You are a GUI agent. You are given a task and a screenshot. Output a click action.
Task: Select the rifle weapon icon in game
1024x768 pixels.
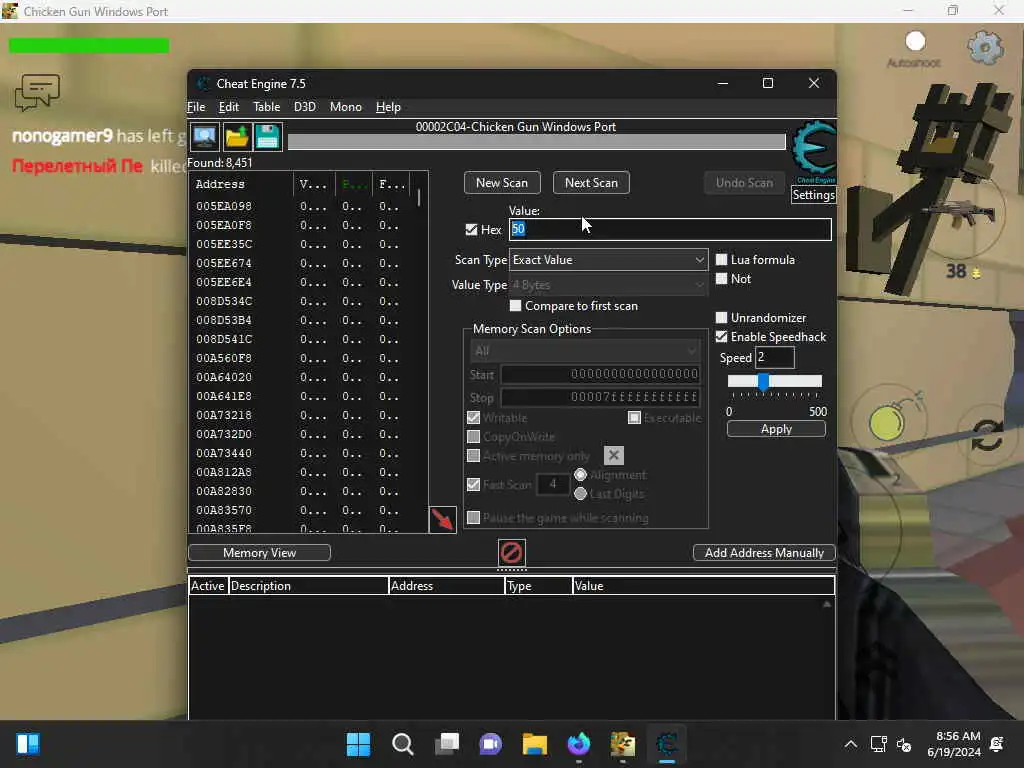(x=959, y=214)
